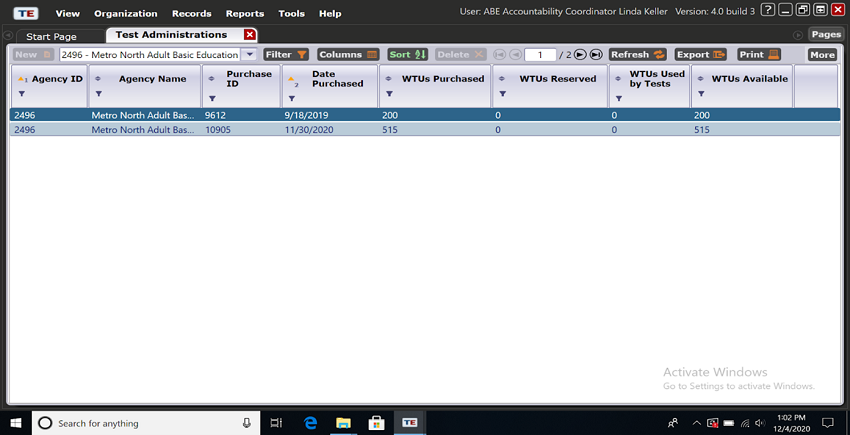
Task: Open filter funnel under Date Purchased
Action: 292,99
